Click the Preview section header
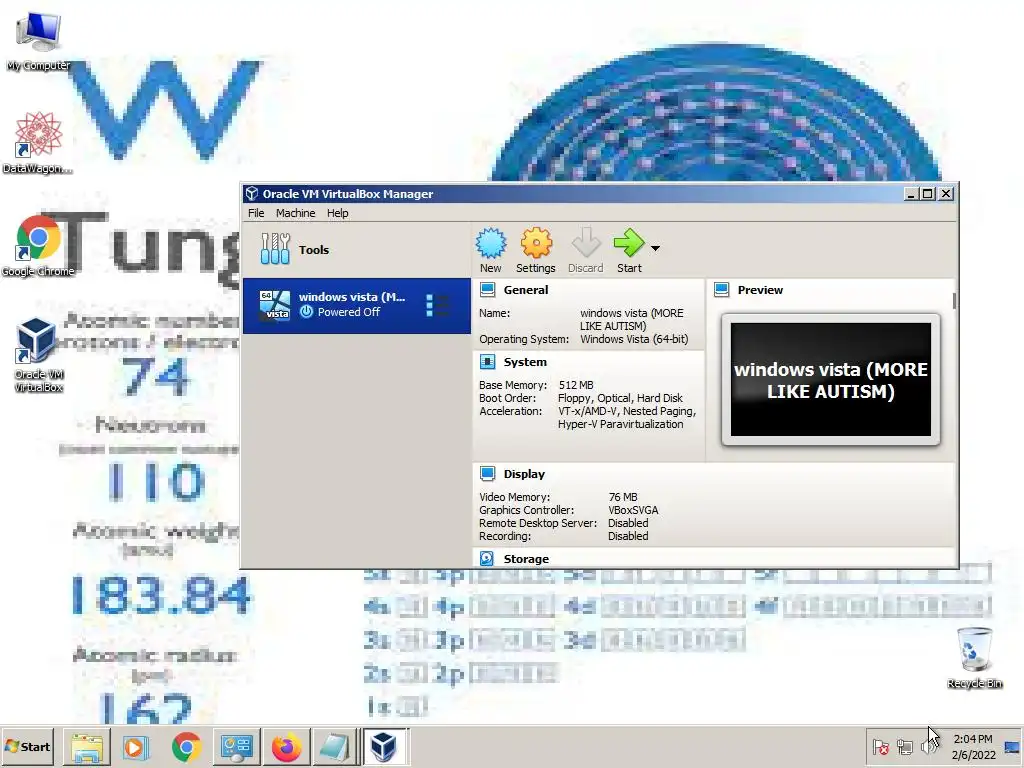The image size is (1024, 768). click(760, 290)
